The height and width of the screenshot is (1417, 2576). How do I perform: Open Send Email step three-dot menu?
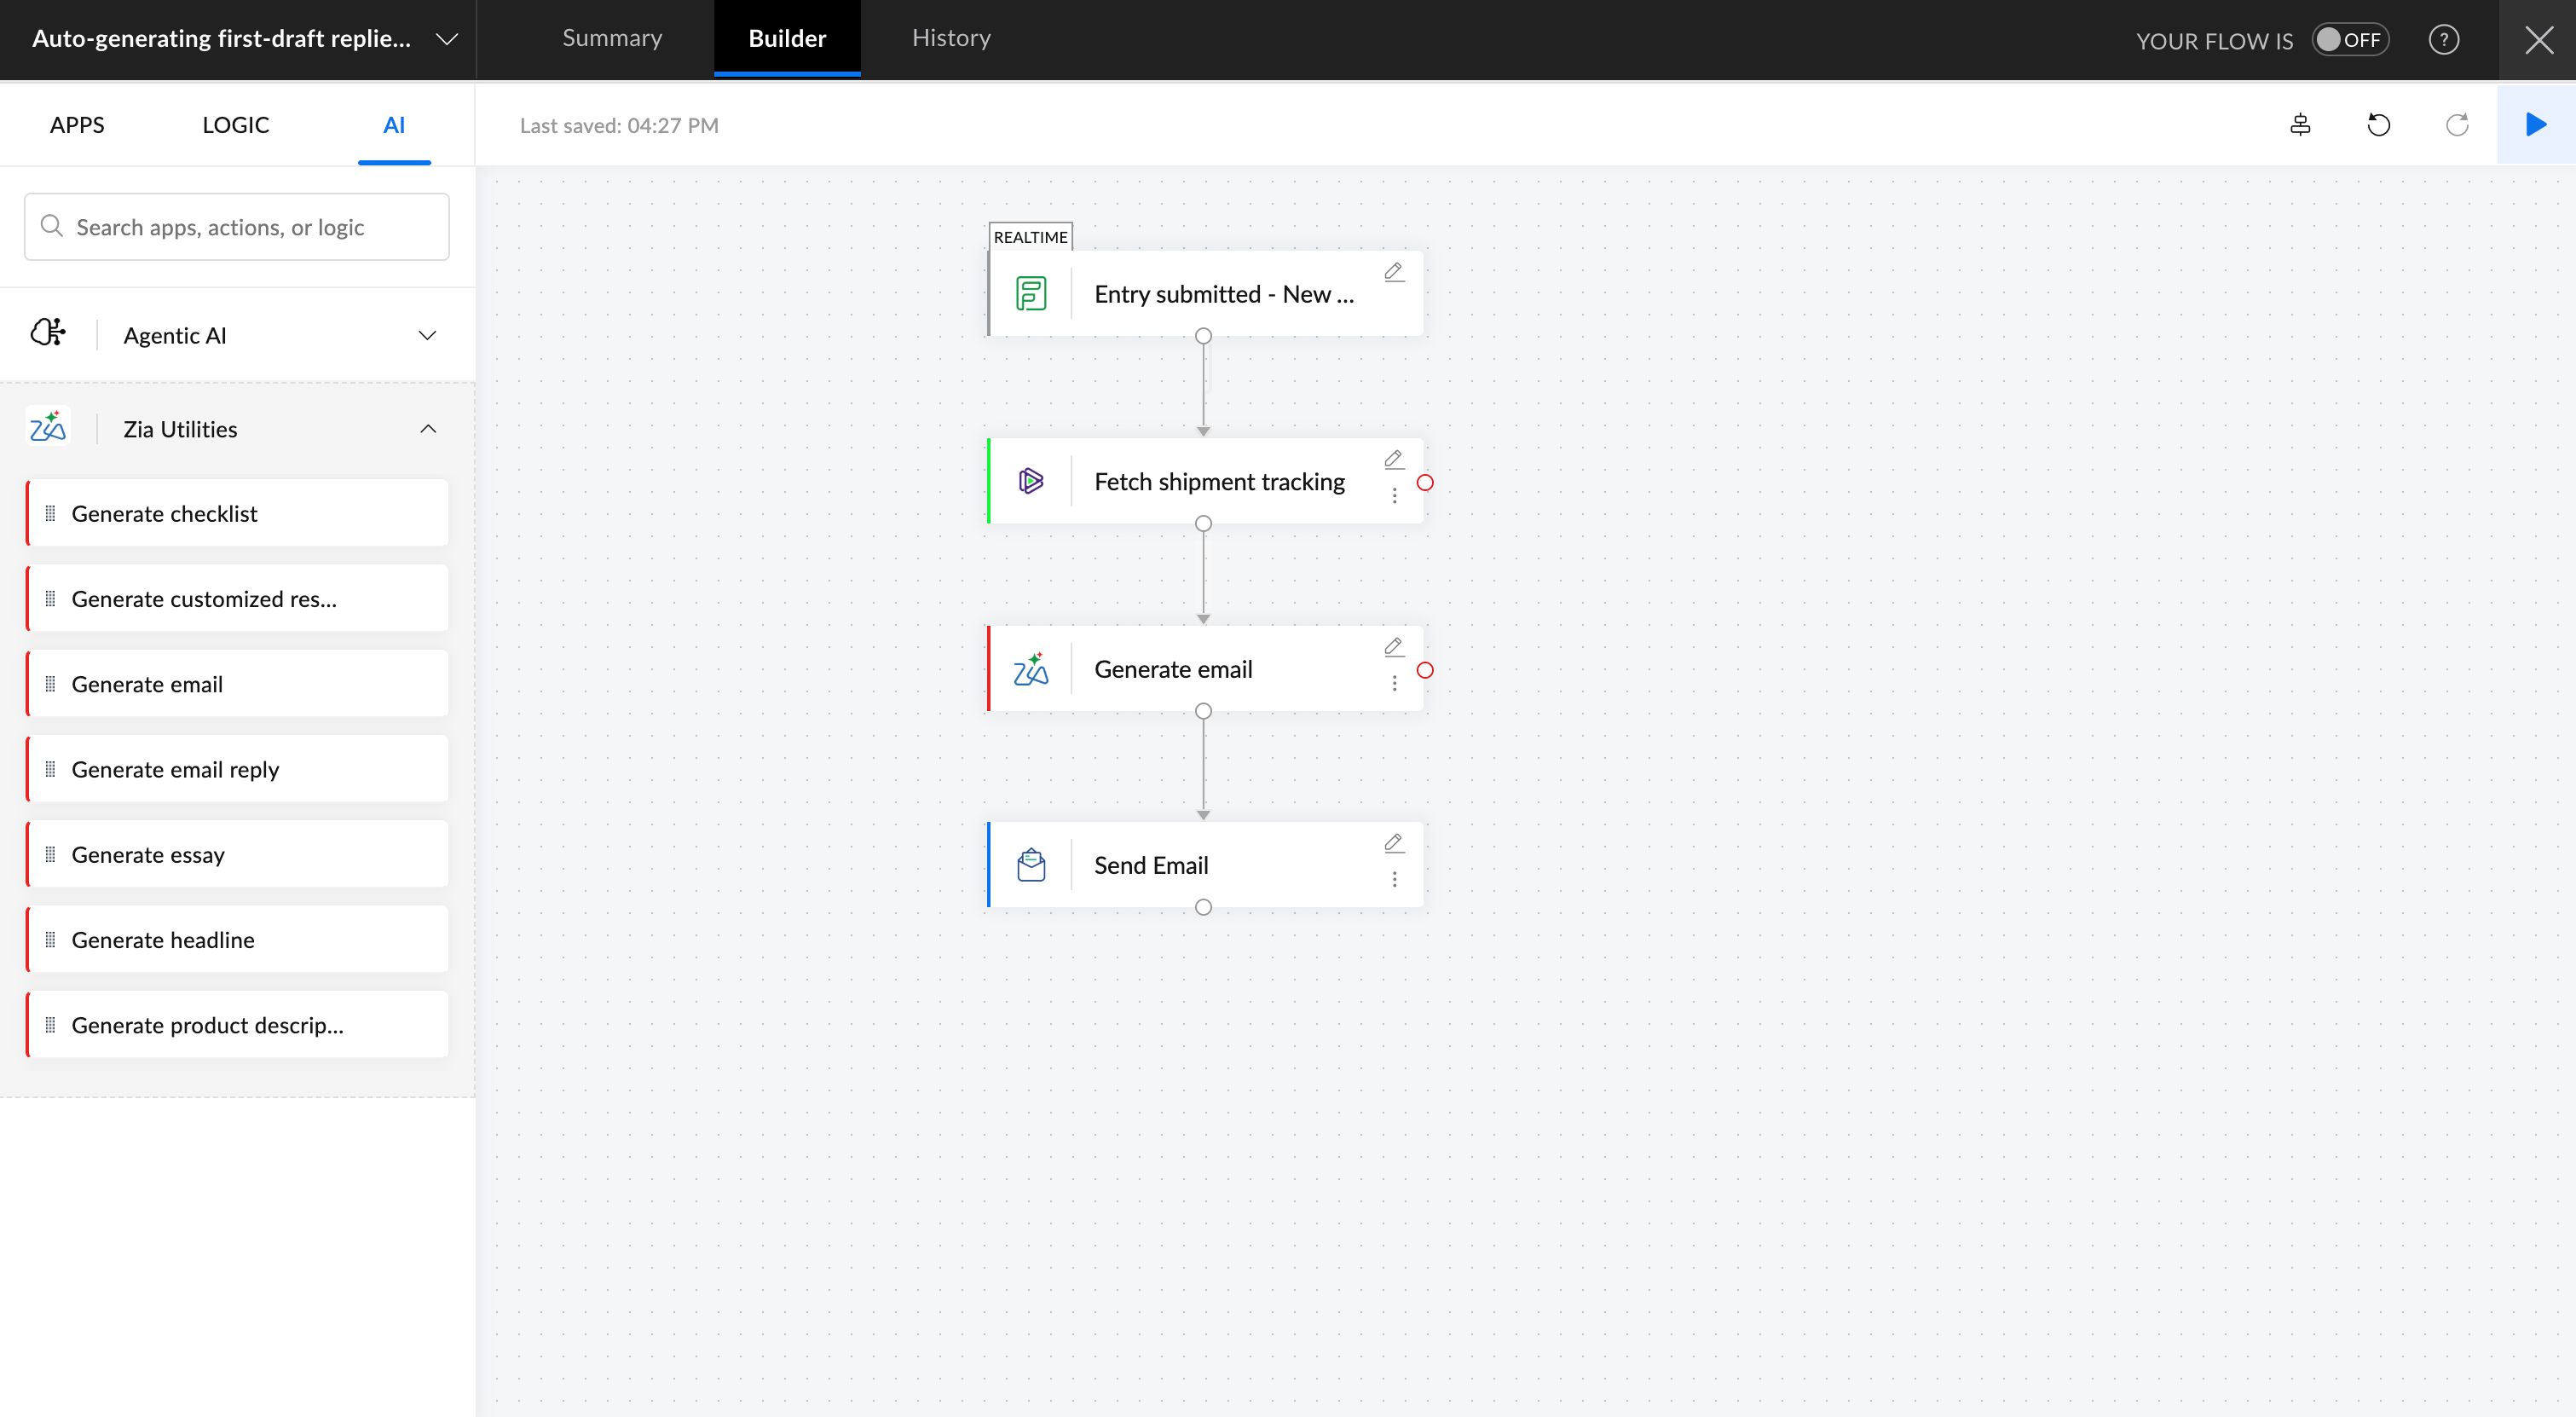(x=1394, y=879)
